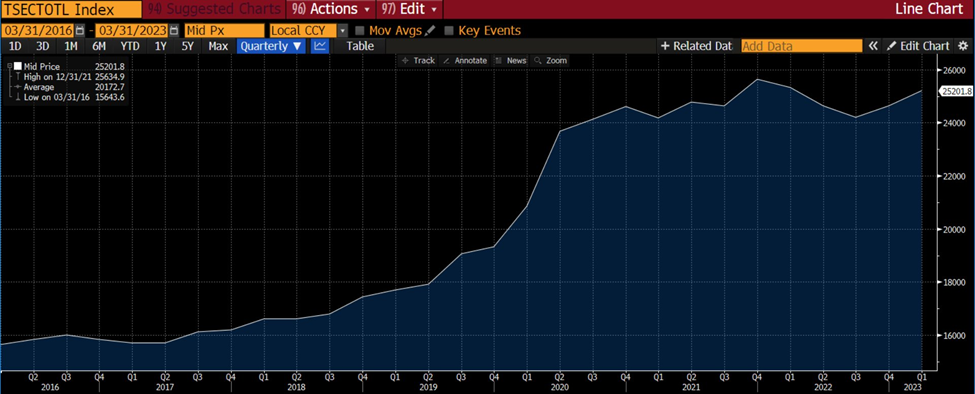Click the pencil icon beside Mov Avgs
975x394 pixels.
tap(430, 30)
